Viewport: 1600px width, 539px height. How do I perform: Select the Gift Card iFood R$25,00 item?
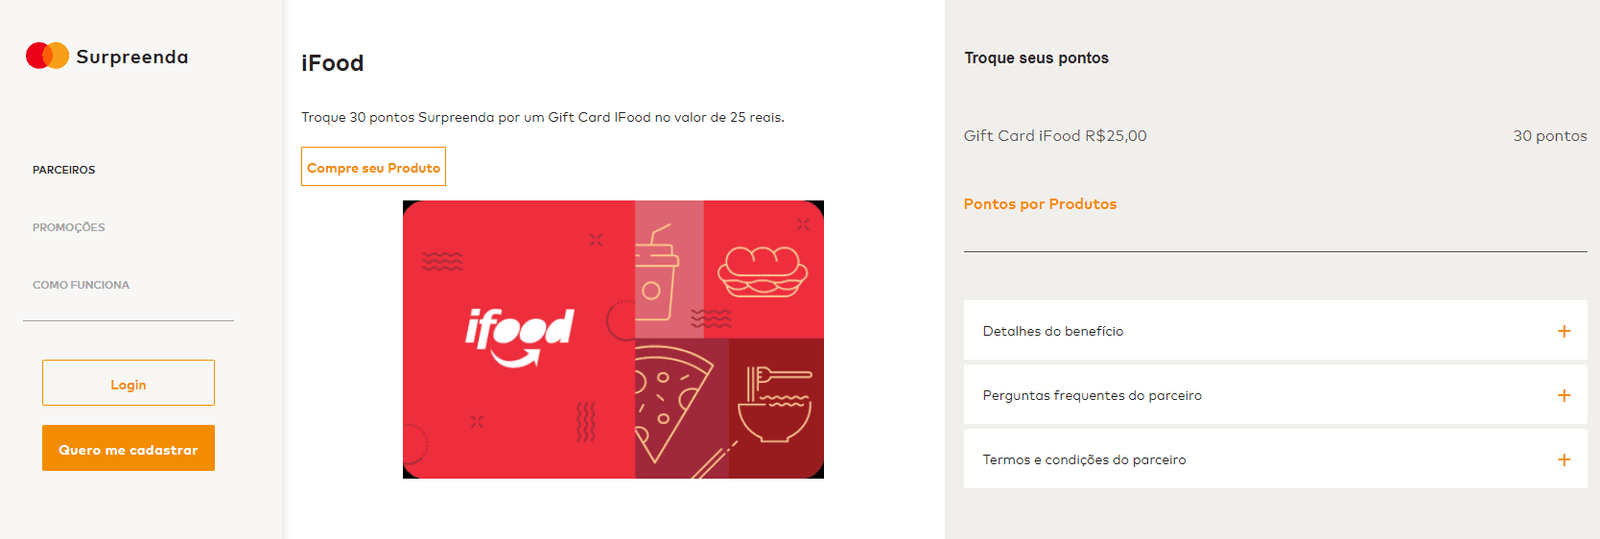(1055, 136)
